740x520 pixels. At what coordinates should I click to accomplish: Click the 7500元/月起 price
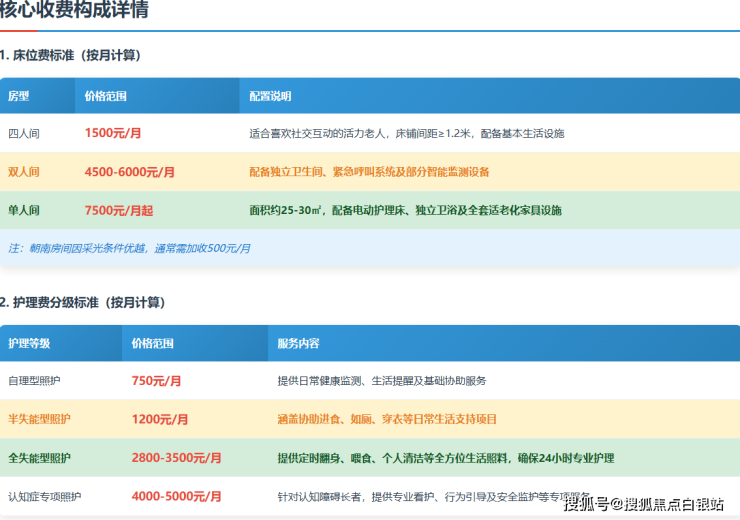[x=119, y=211]
